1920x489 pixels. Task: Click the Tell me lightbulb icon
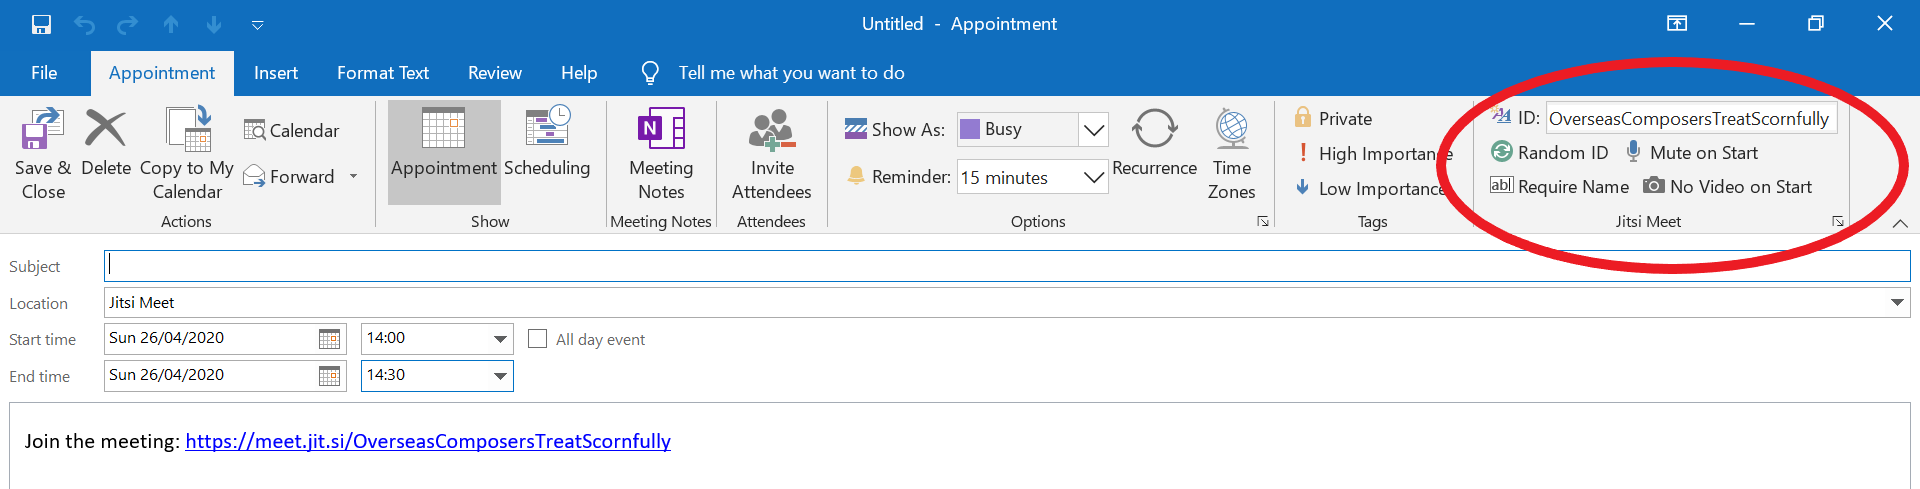(x=650, y=73)
